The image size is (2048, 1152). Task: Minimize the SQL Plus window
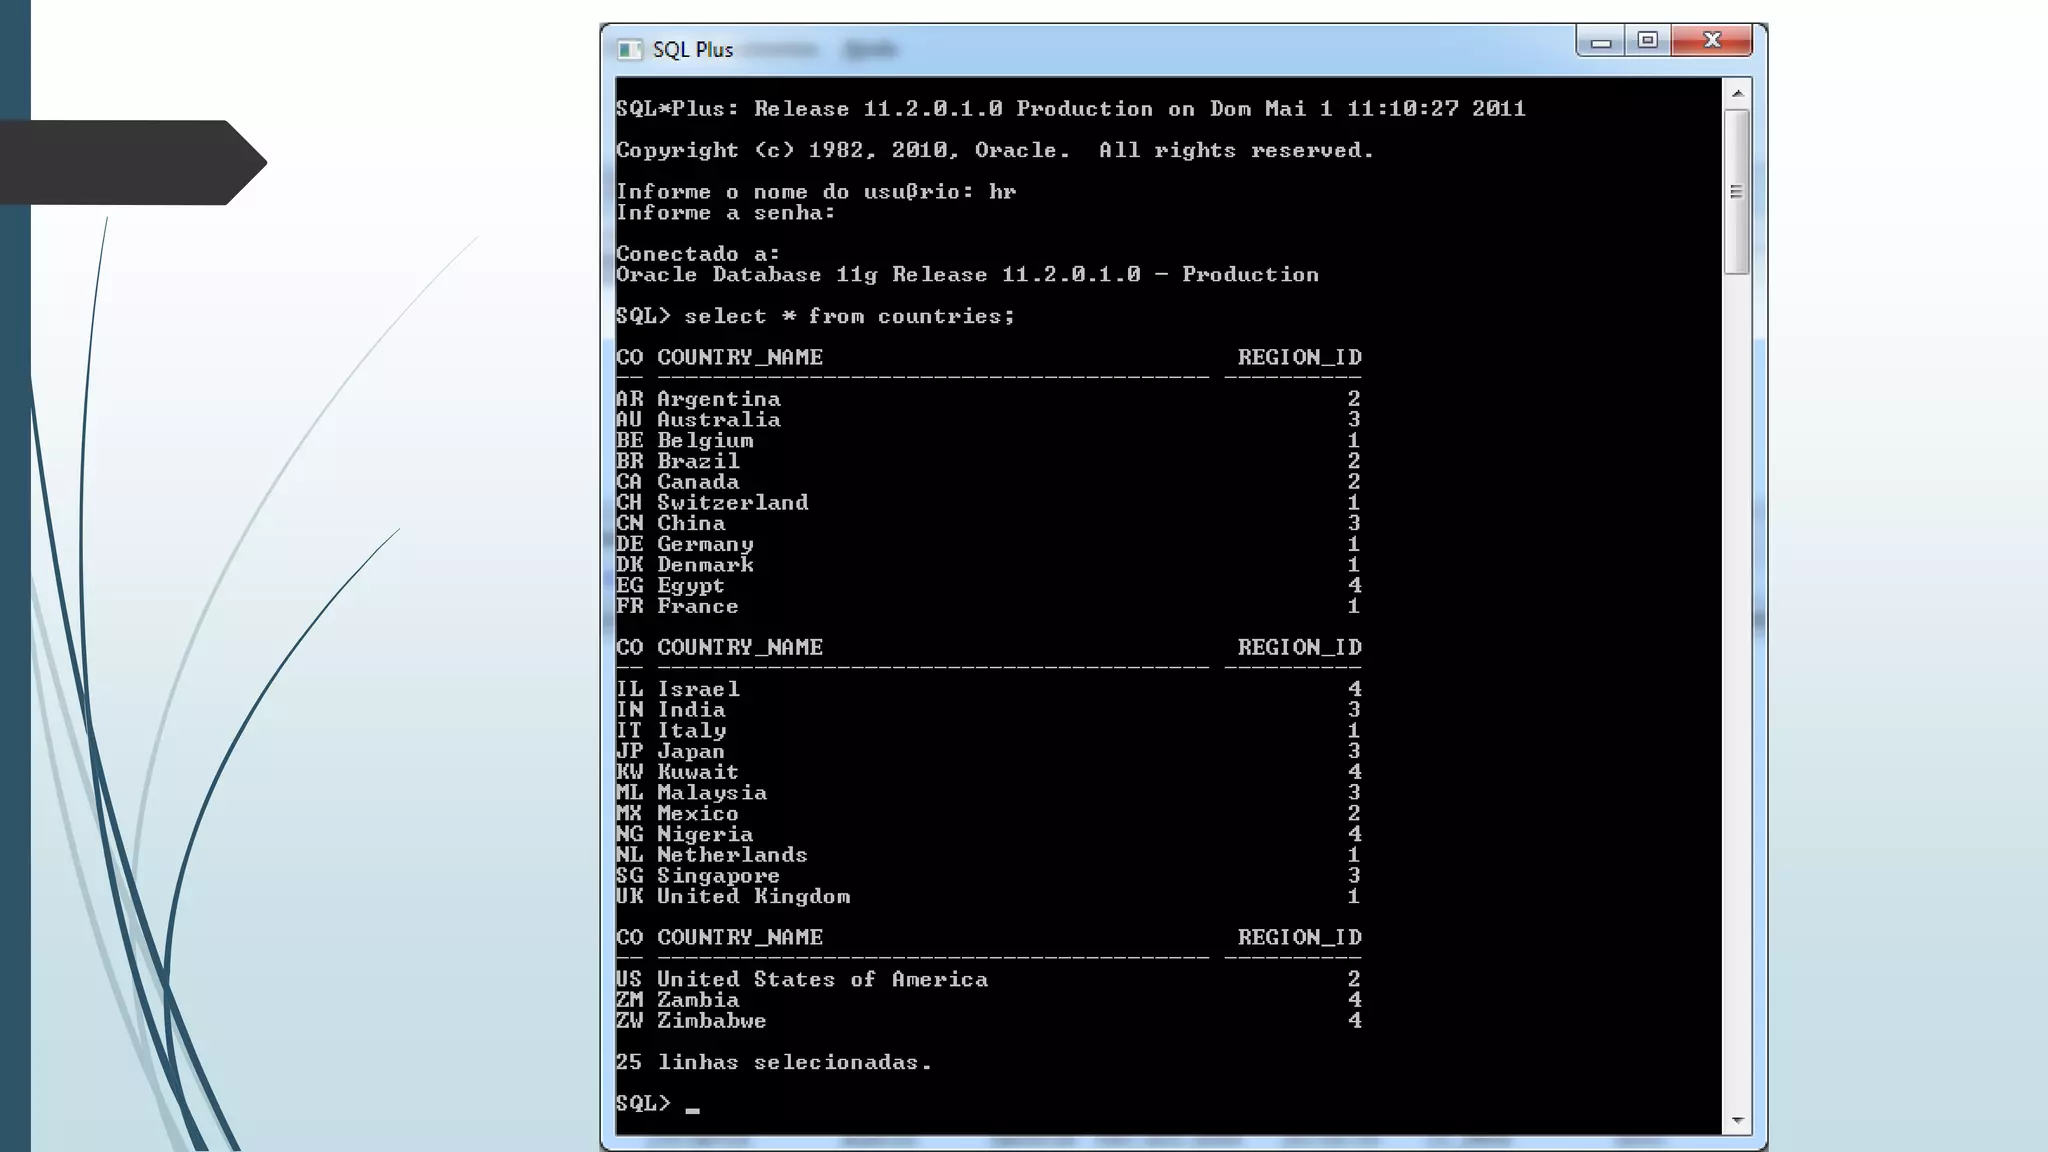coord(1600,42)
